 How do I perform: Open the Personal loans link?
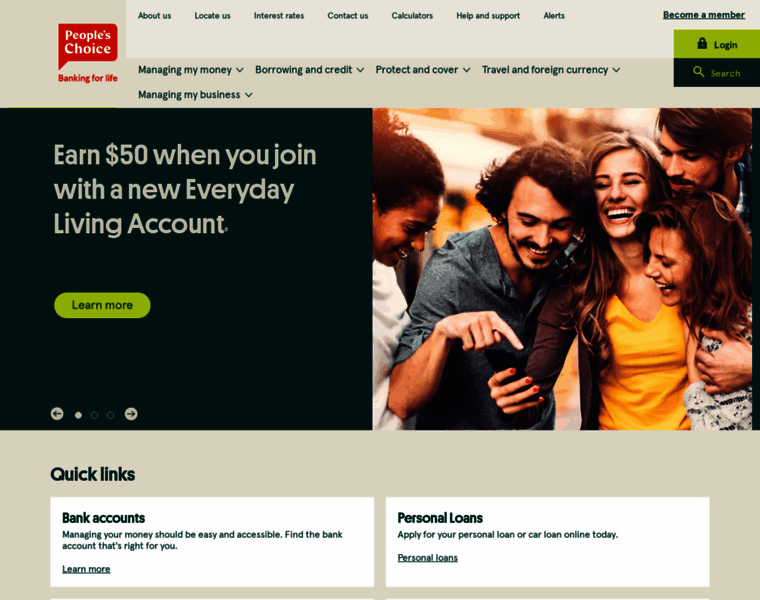click(428, 558)
